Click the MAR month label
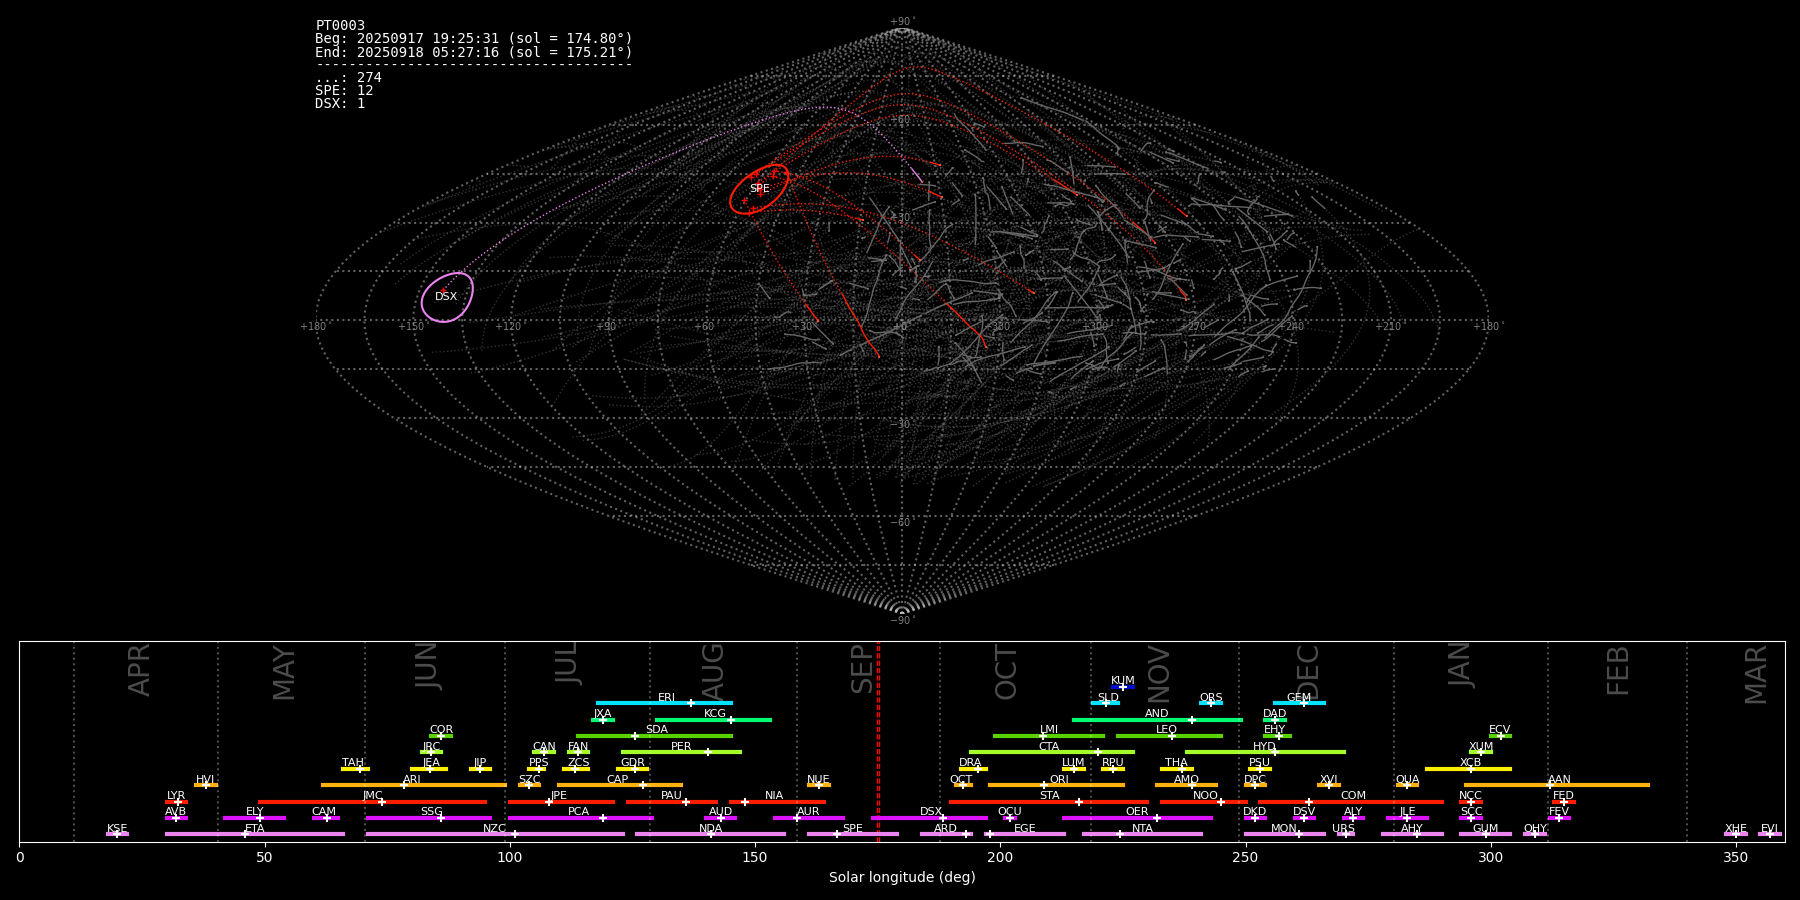1800x900 pixels. (x=1756, y=674)
